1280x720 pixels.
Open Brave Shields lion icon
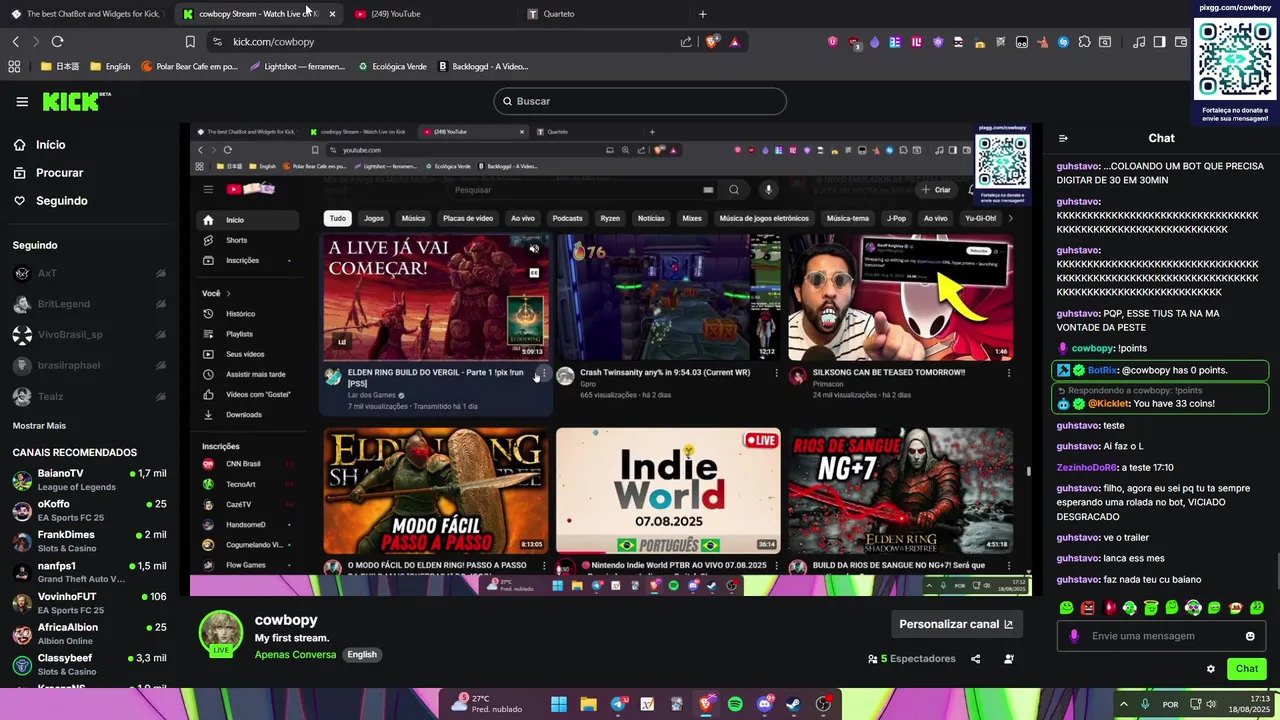pos(713,42)
